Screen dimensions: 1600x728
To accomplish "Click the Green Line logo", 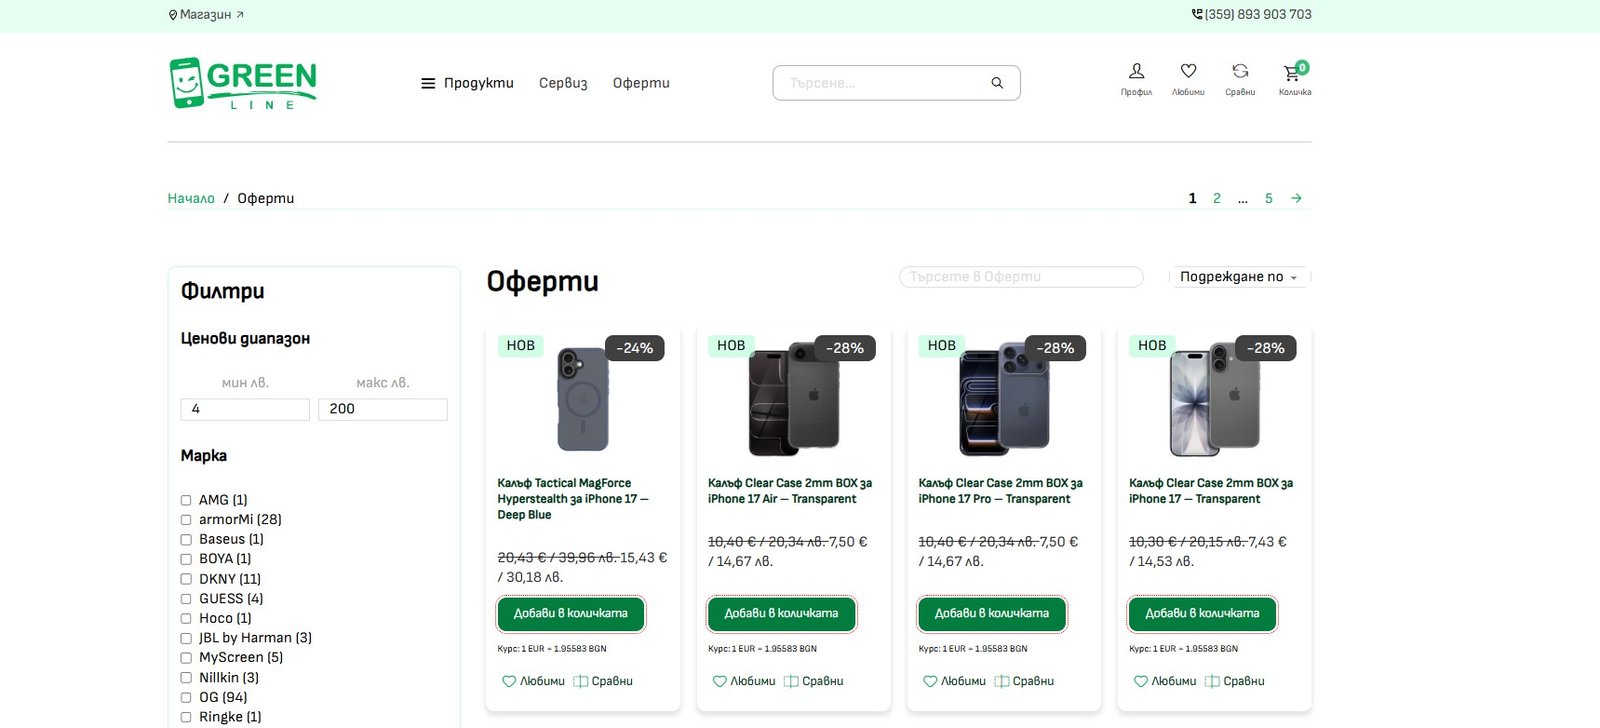I will (243, 83).
